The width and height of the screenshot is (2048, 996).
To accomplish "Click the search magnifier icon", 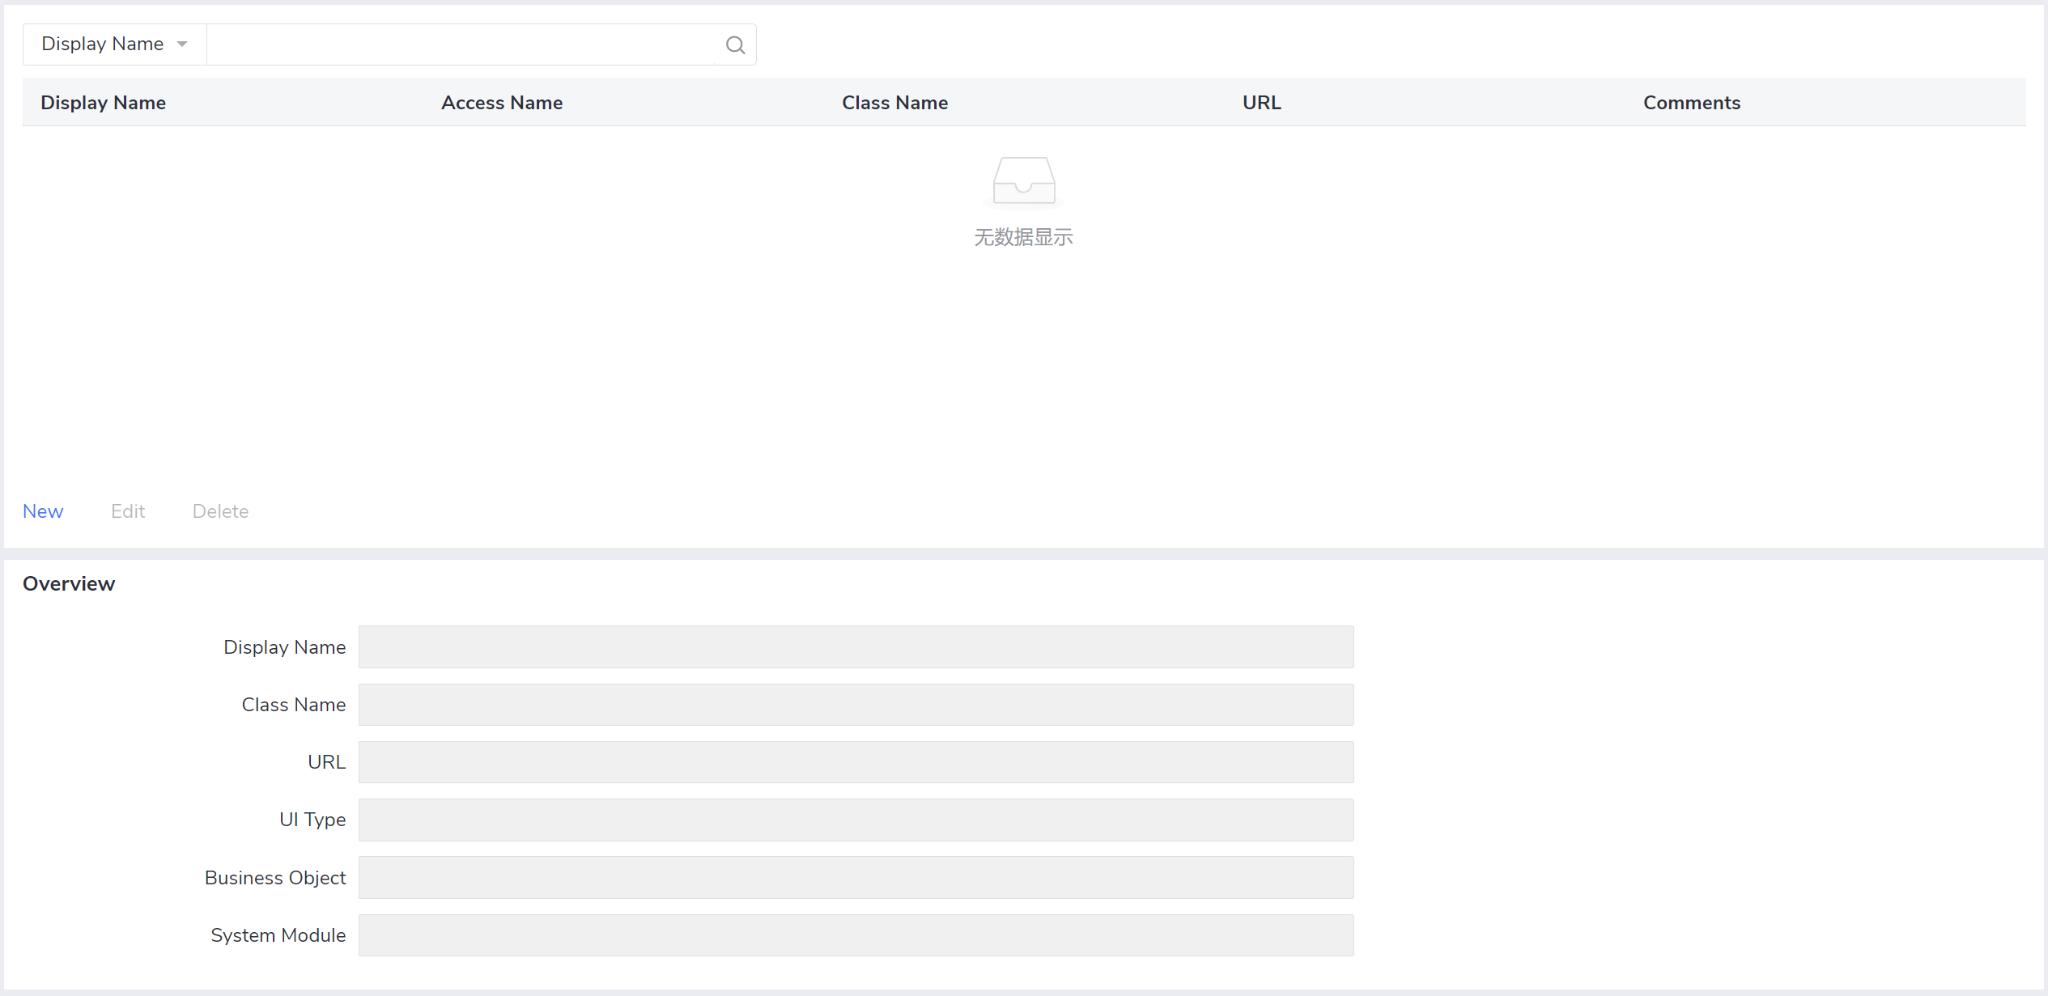I will [x=735, y=45].
